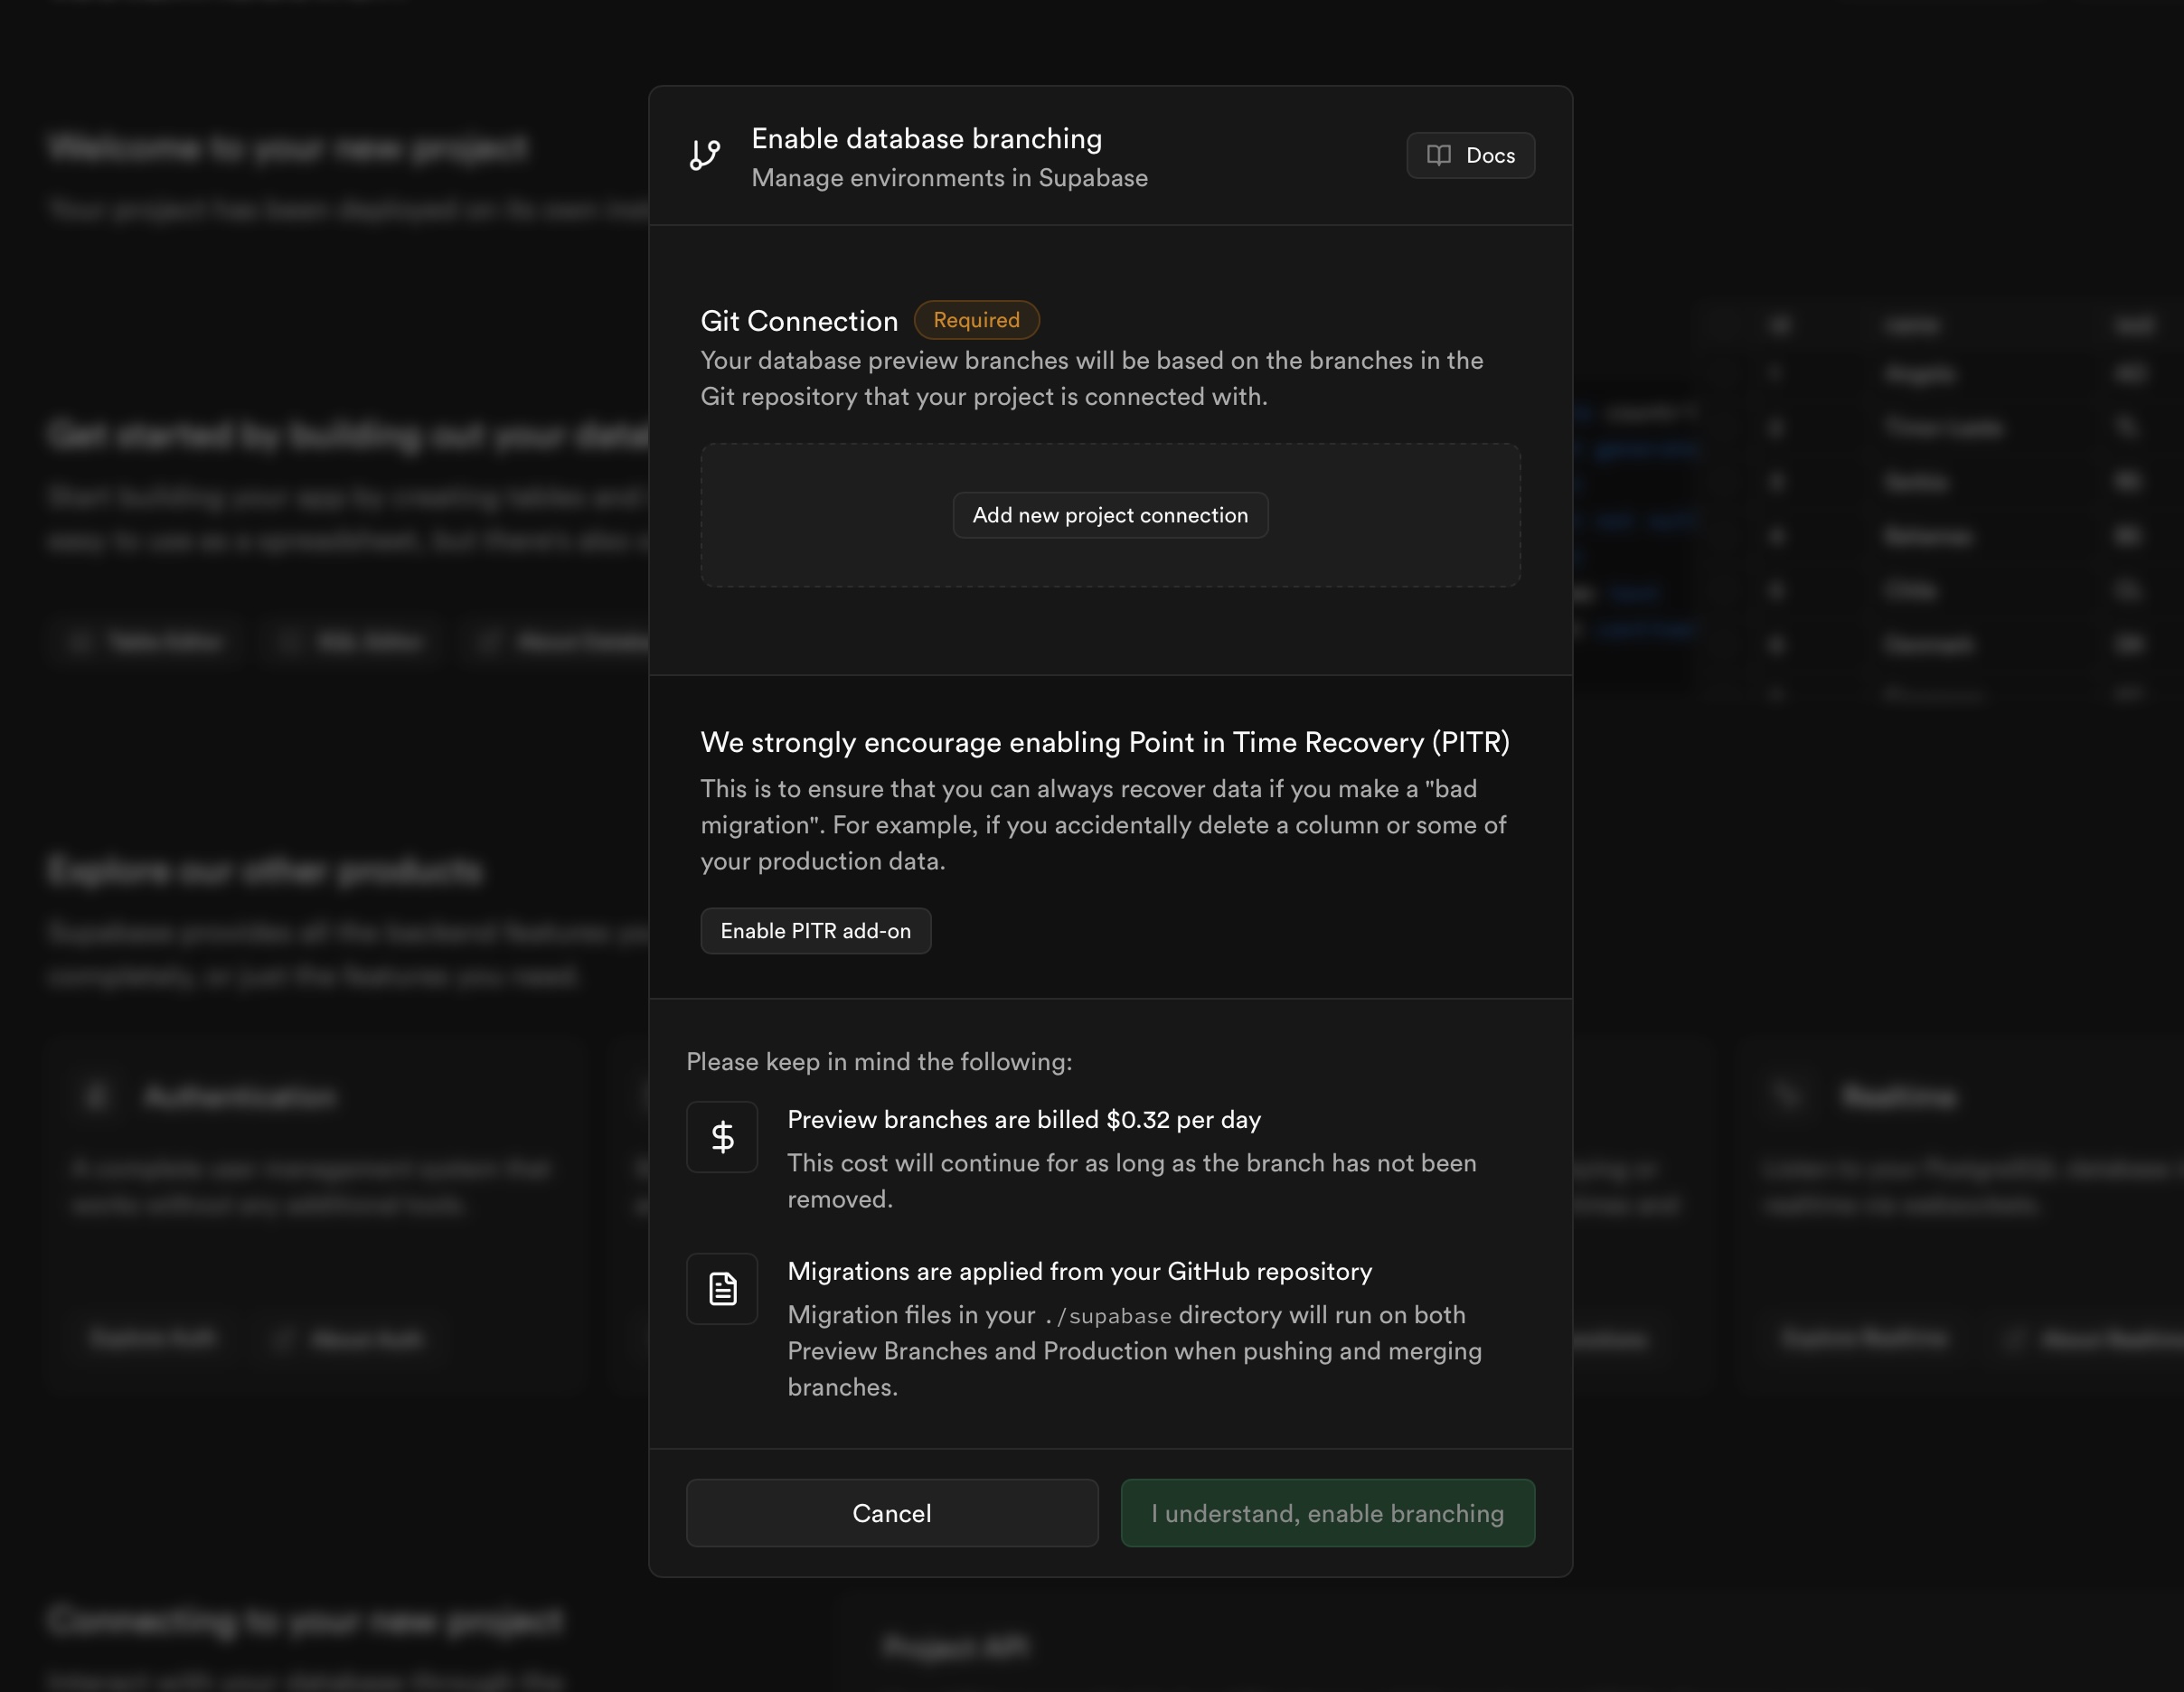This screenshot has height=1692, width=2184.
Task: Click the migrations document icon
Action: click(x=722, y=1289)
